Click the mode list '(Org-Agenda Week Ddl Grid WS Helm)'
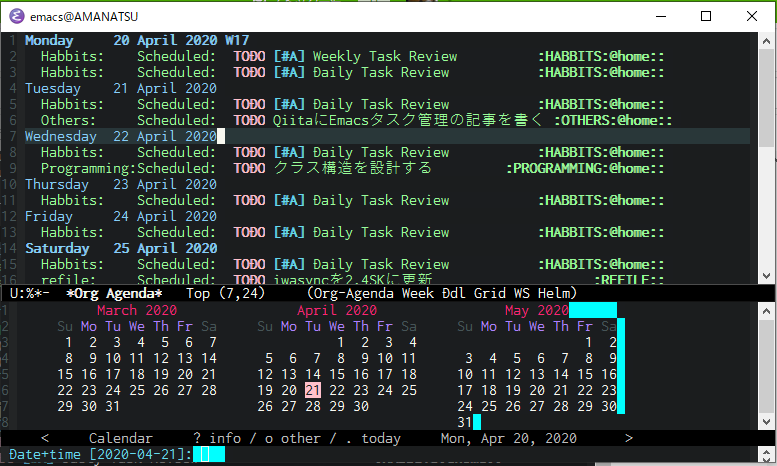777x466 pixels. [442, 293]
